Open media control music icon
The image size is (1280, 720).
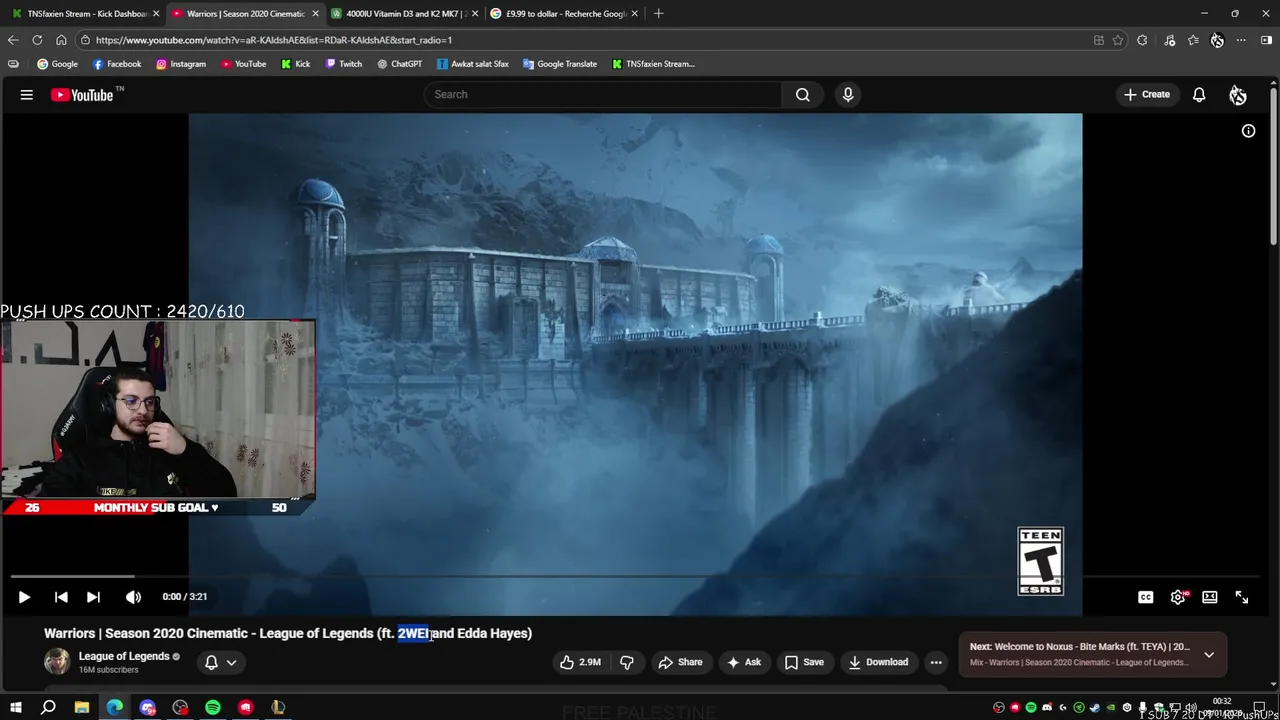(x=1170, y=40)
